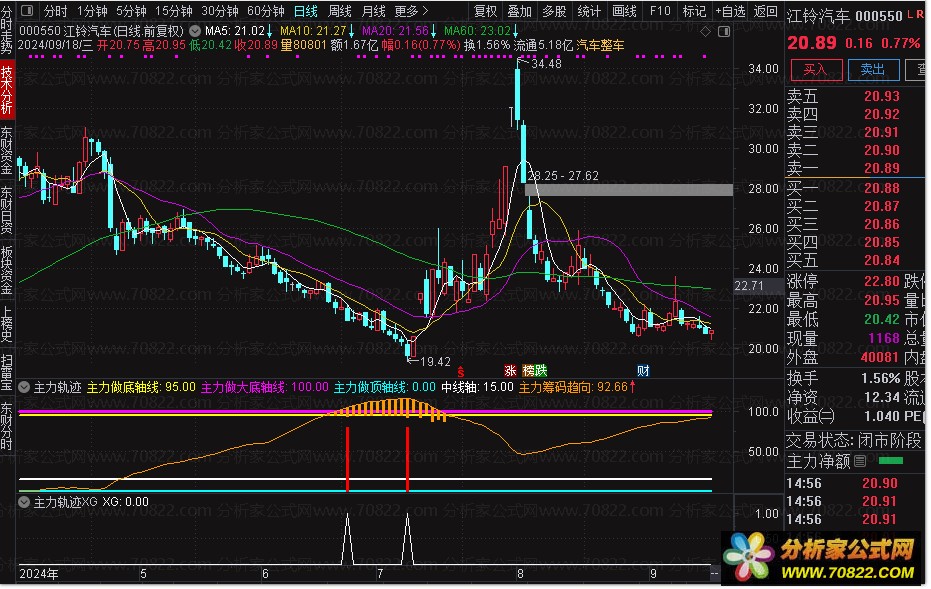This screenshot has width=931, height=589.
Task: Toggle left panel layout icon beside 分时
Action: tap(27, 11)
